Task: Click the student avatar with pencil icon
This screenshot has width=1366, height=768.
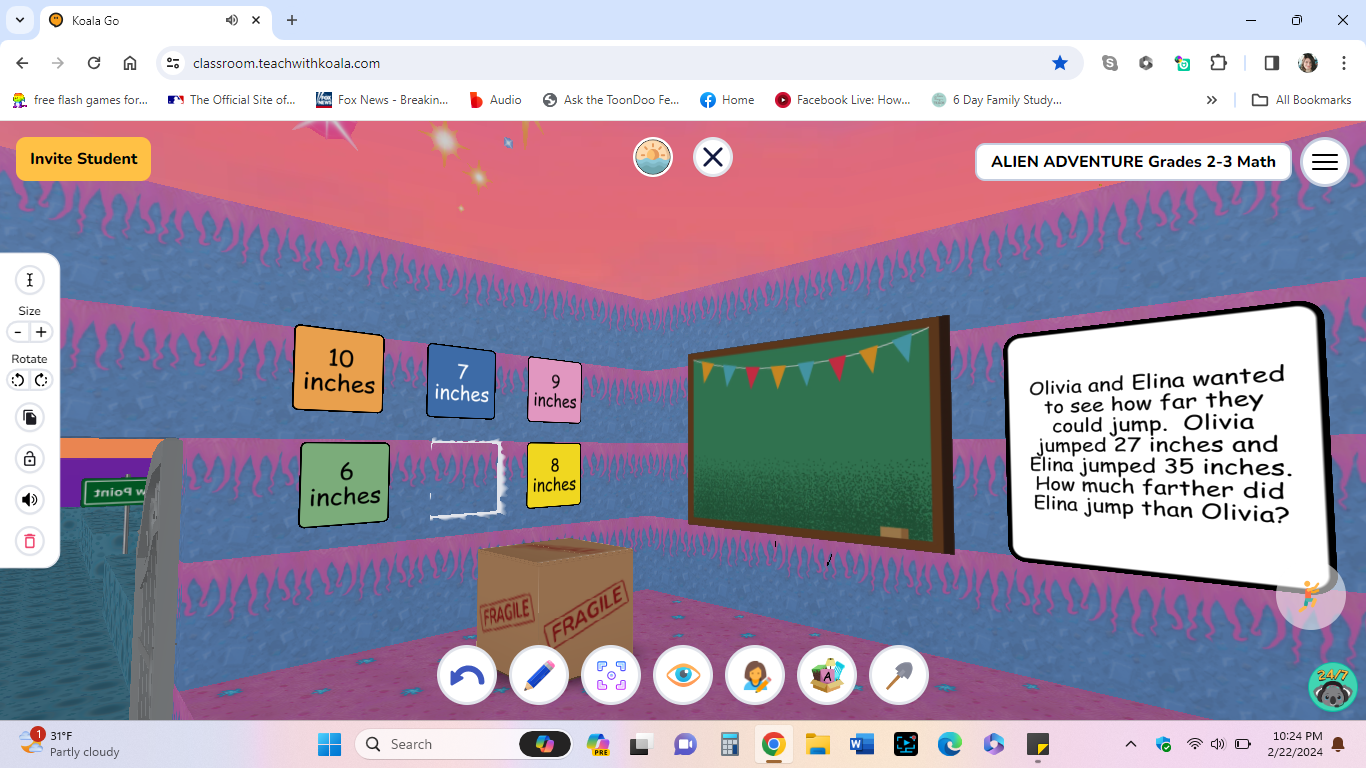Action: tap(755, 675)
